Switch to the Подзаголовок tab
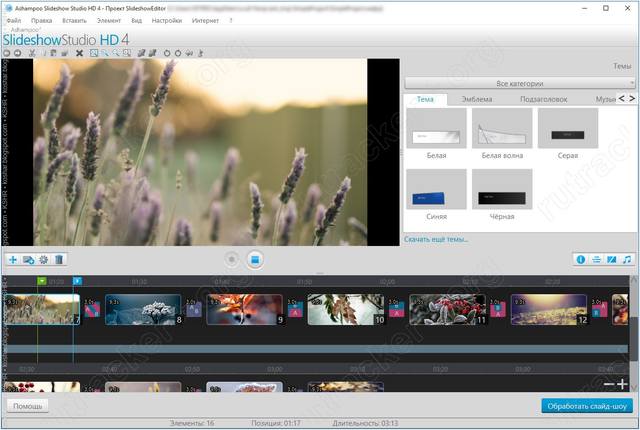Screen dimensions: 640x430 click(543, 99)
